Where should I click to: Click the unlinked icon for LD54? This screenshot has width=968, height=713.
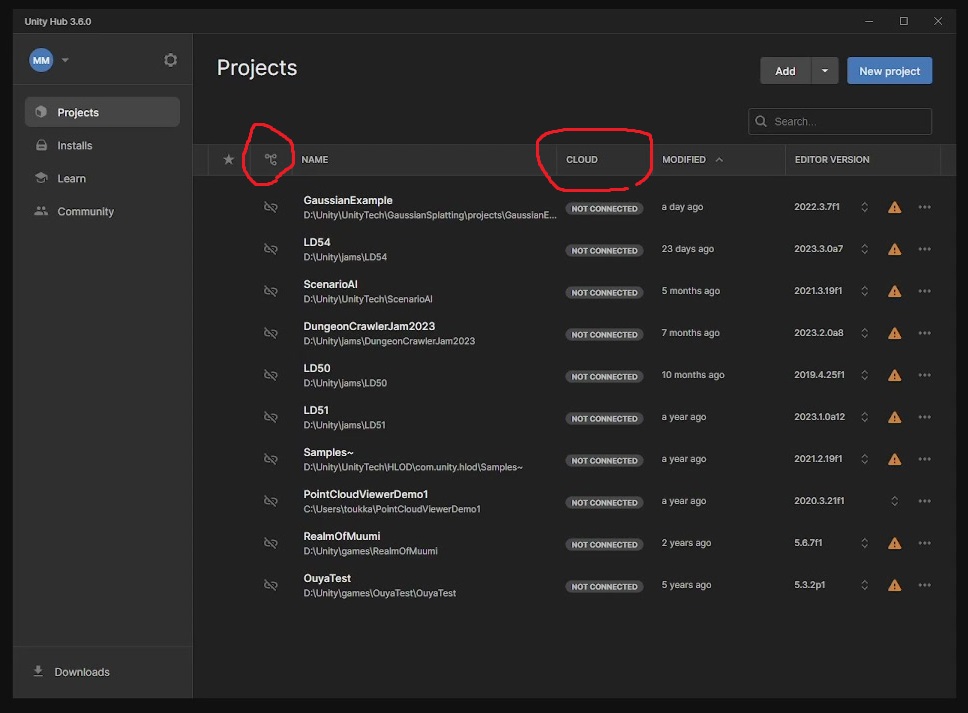[270, 249]
